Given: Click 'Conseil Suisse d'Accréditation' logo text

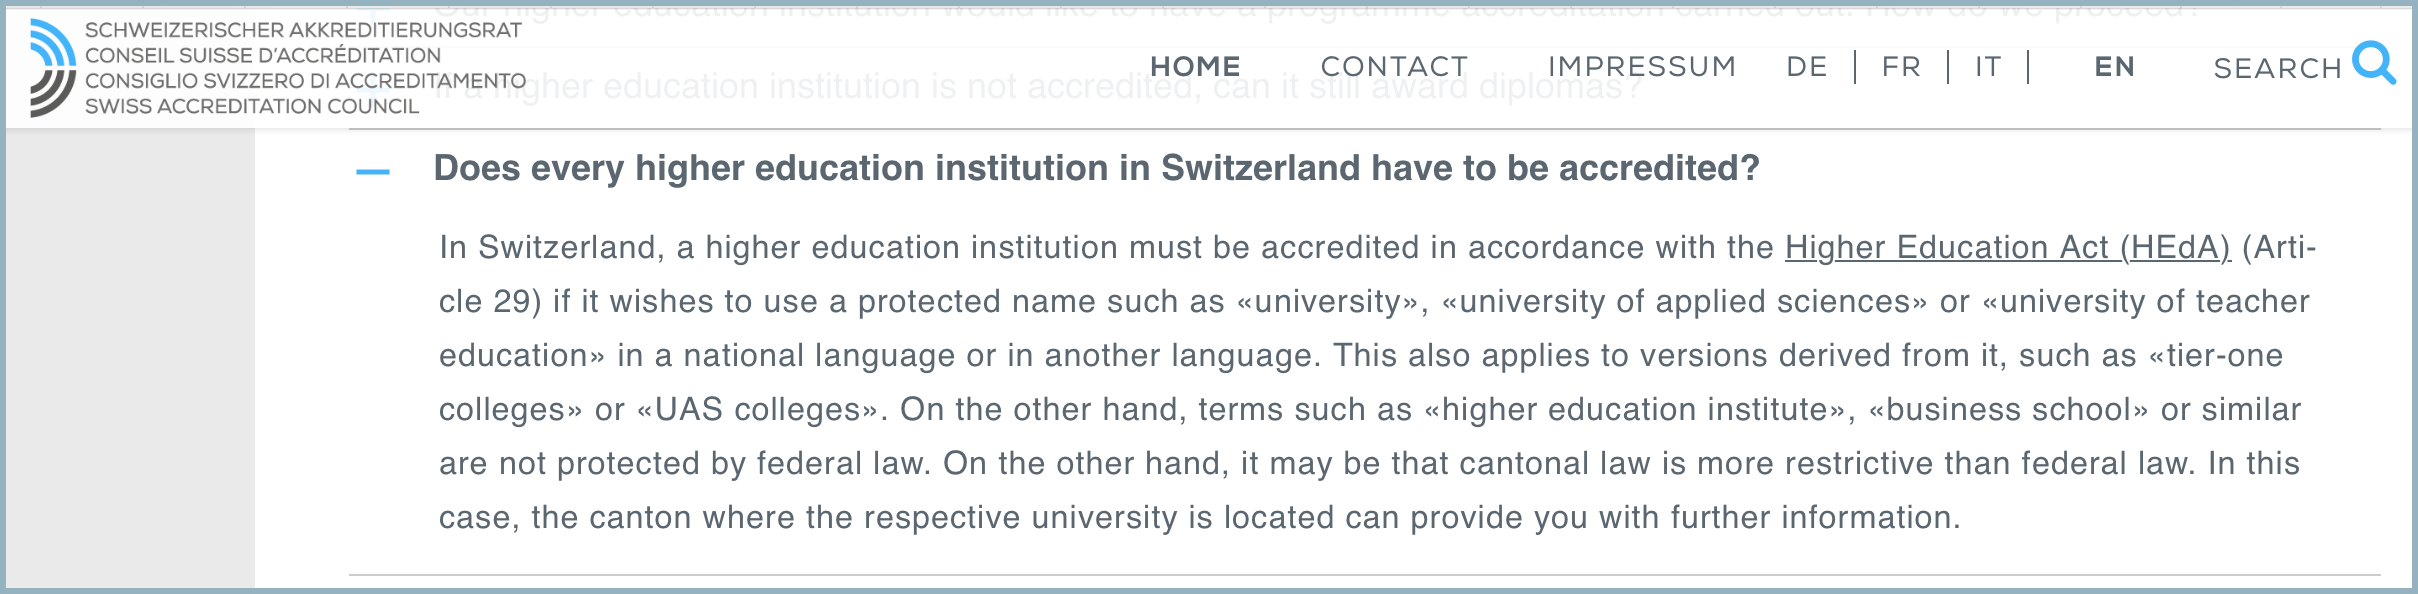Looking at the screenshot, I should 262,55.
